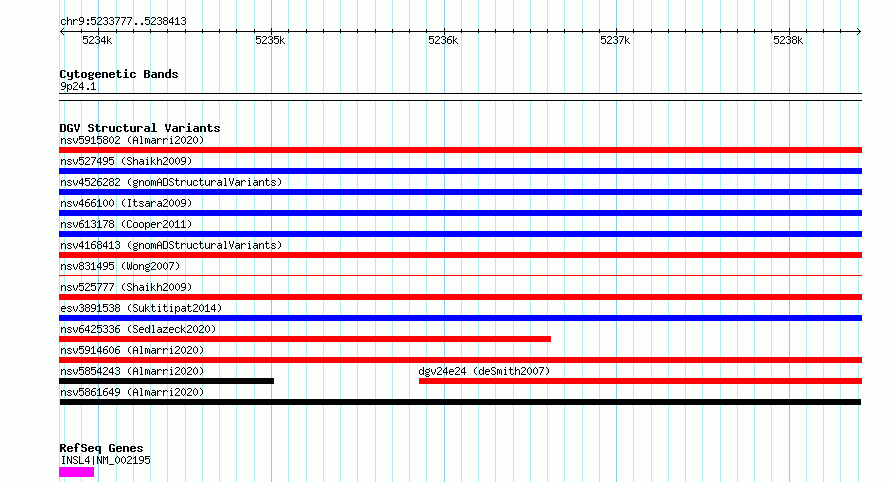Click the RefSeq Genes track heading
The width and height of the screenshot is (890, 482).
(x=101, y=448)
